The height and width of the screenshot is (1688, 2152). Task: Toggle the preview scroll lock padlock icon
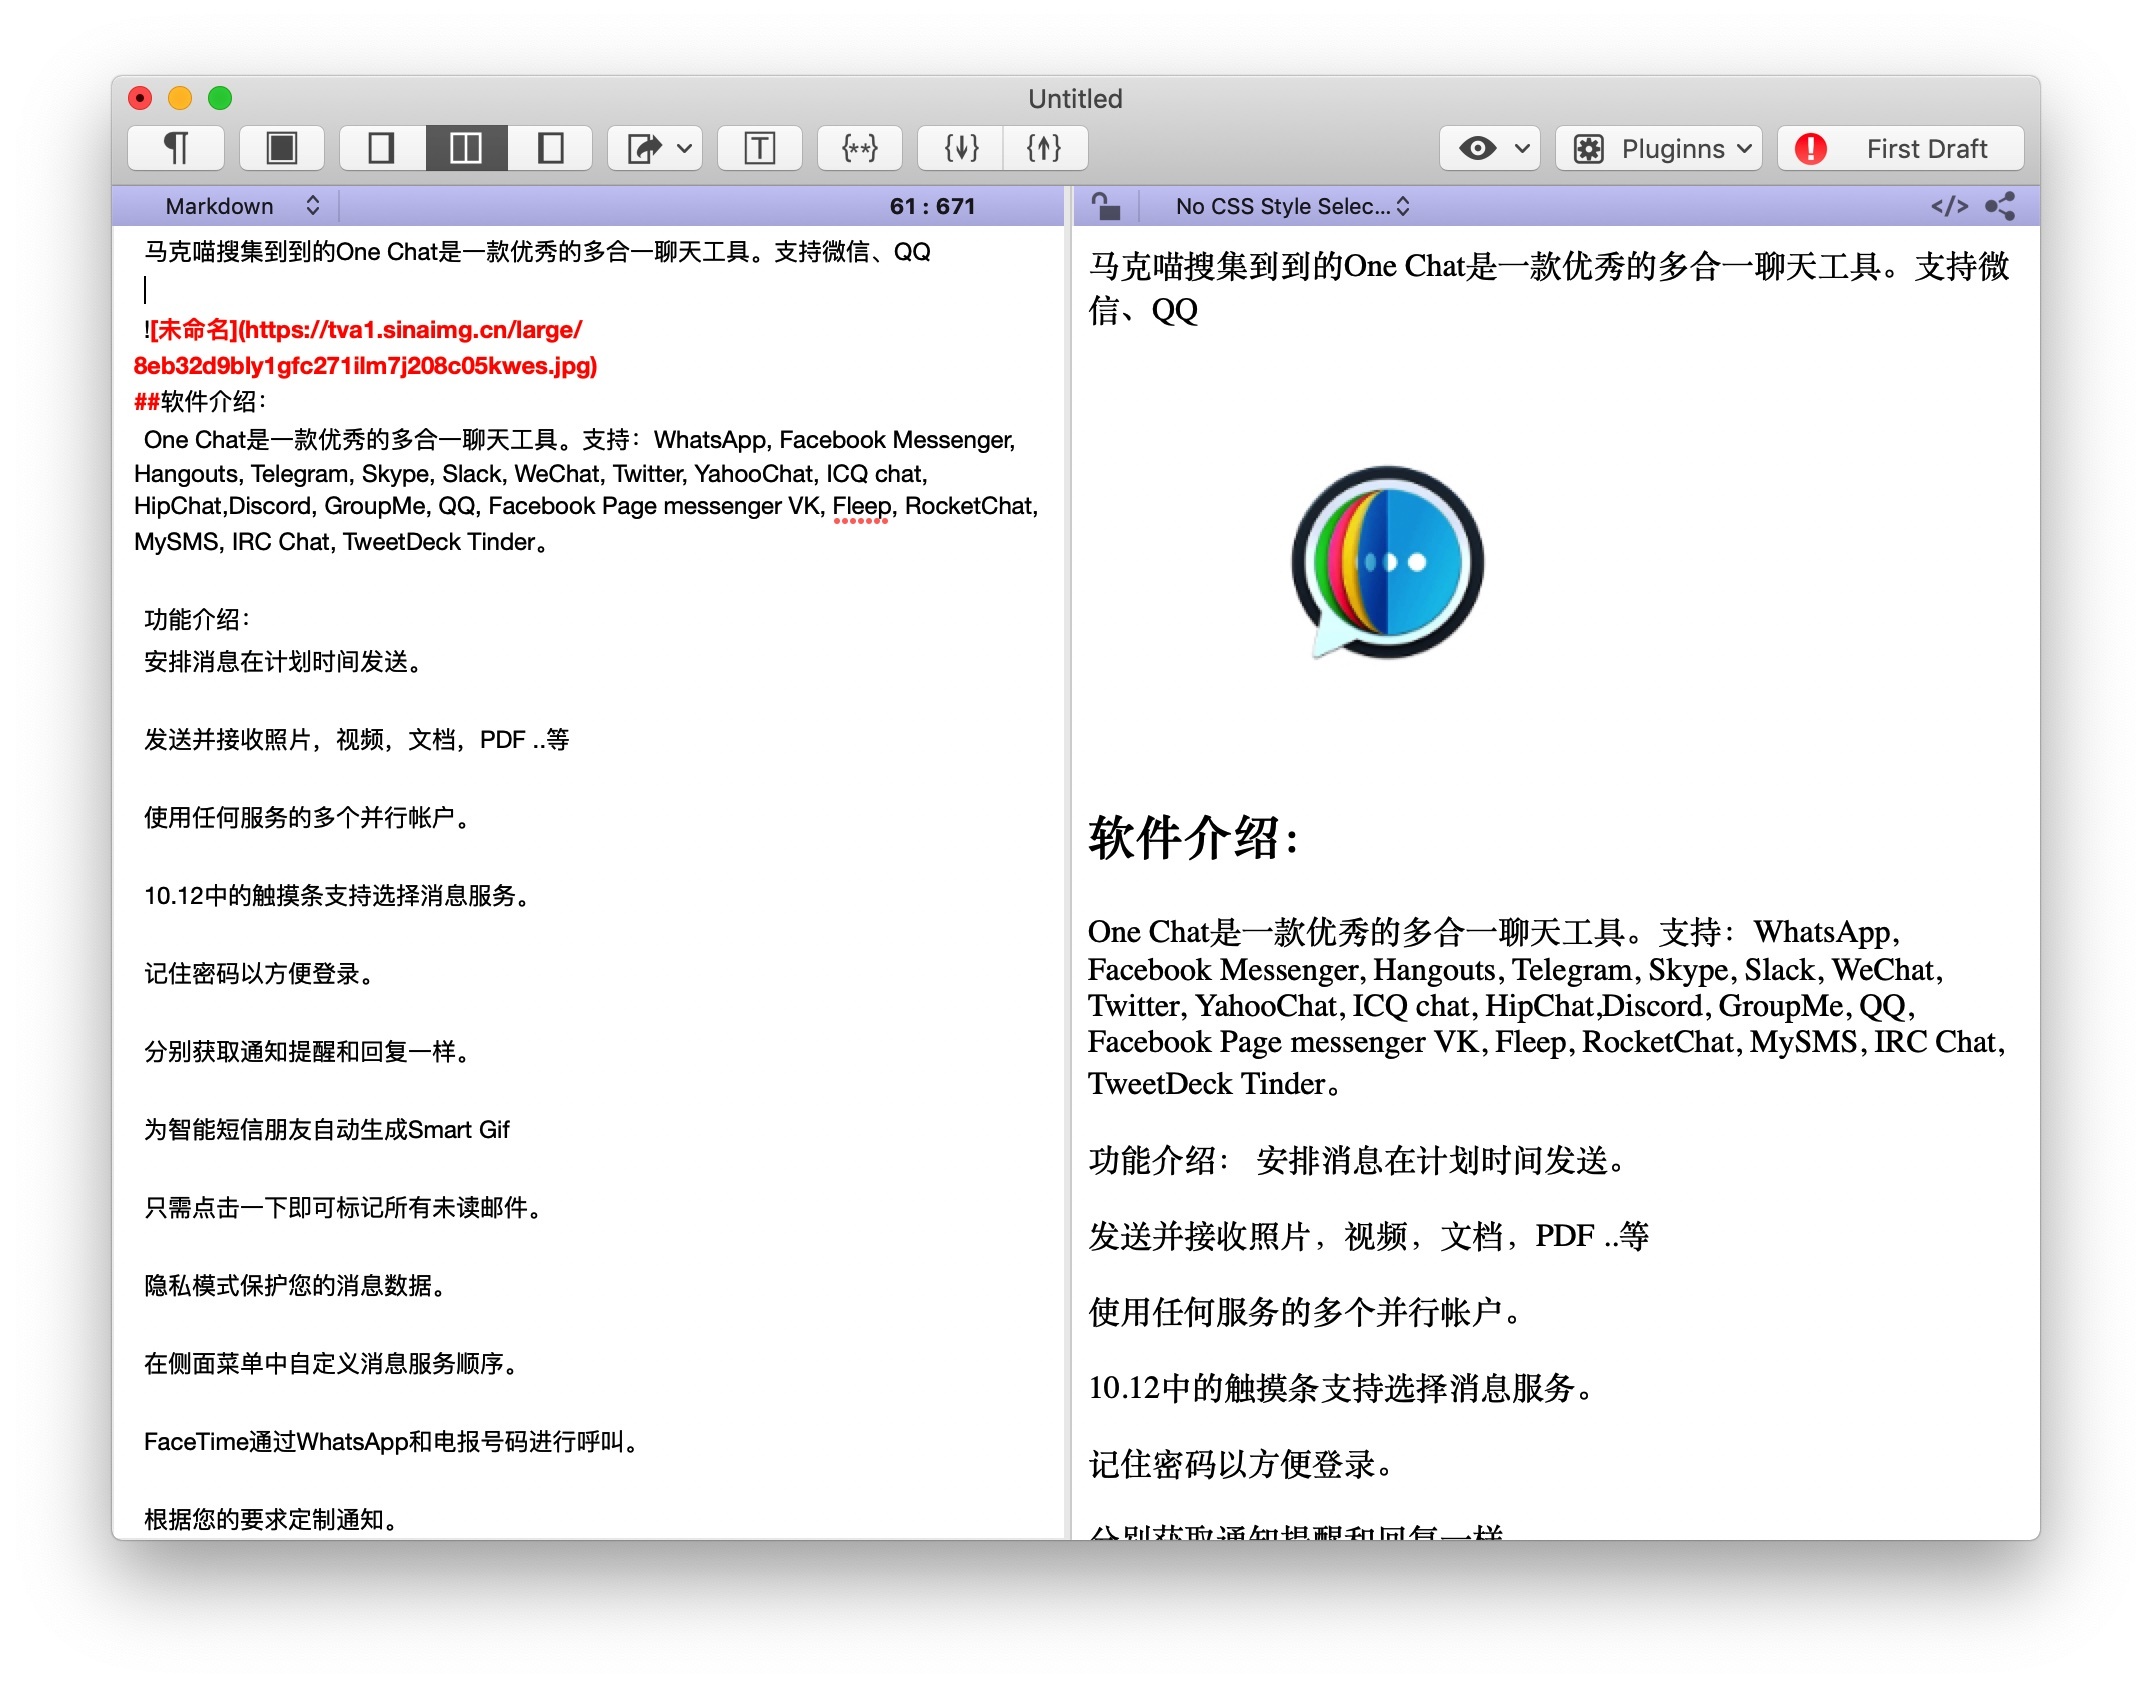point(1105,206)
